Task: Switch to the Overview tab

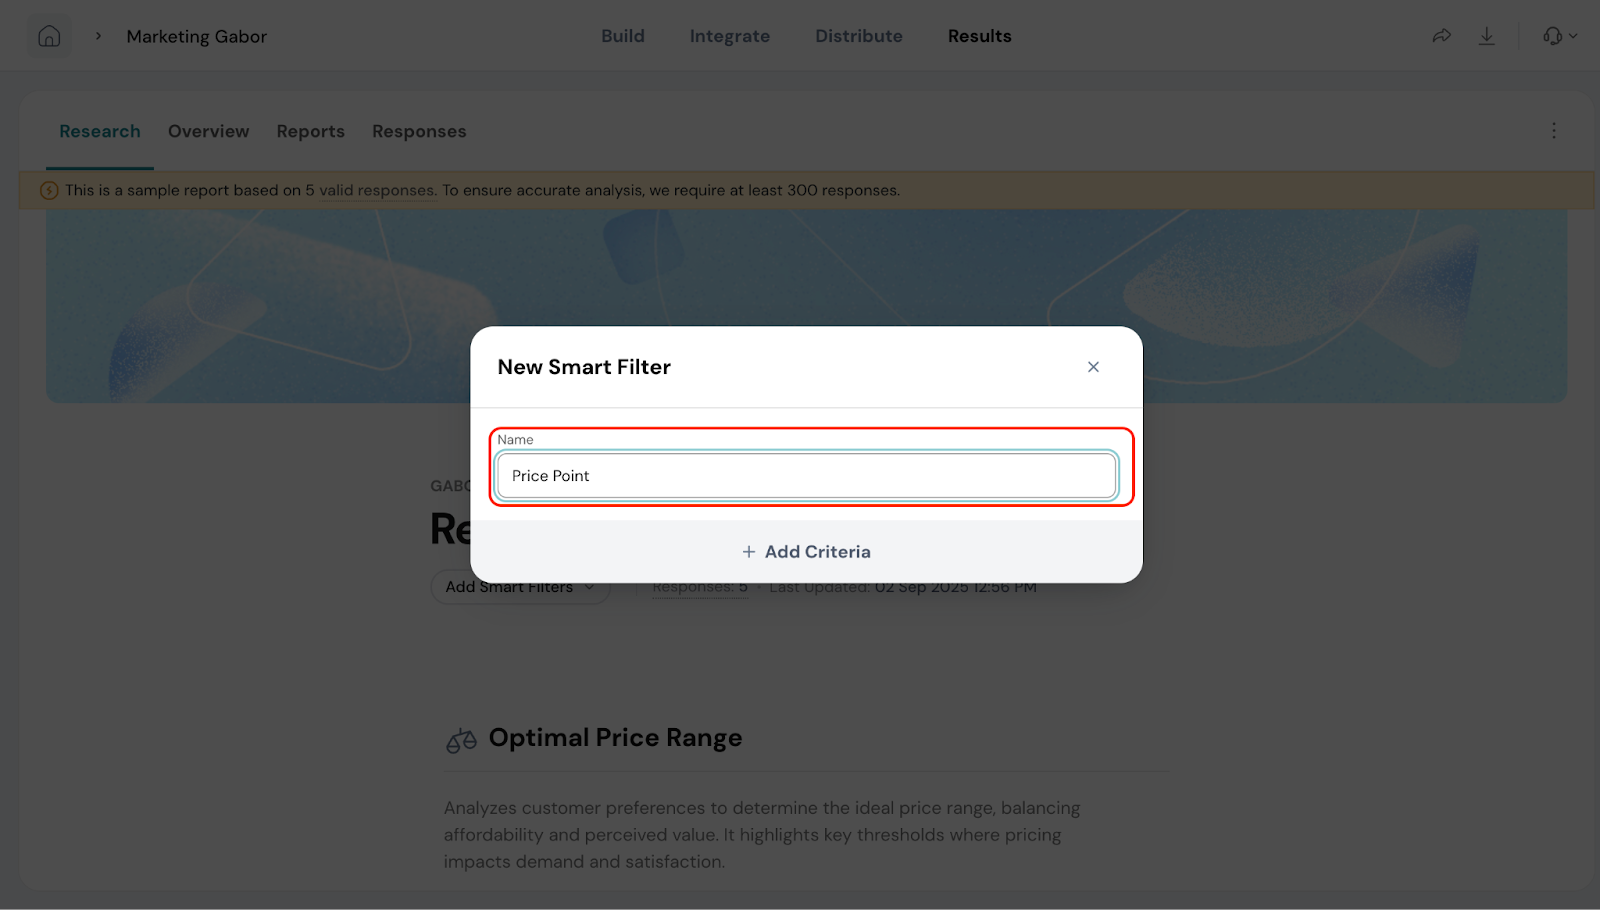Action: pyautogui.click(x=208, y=131)
